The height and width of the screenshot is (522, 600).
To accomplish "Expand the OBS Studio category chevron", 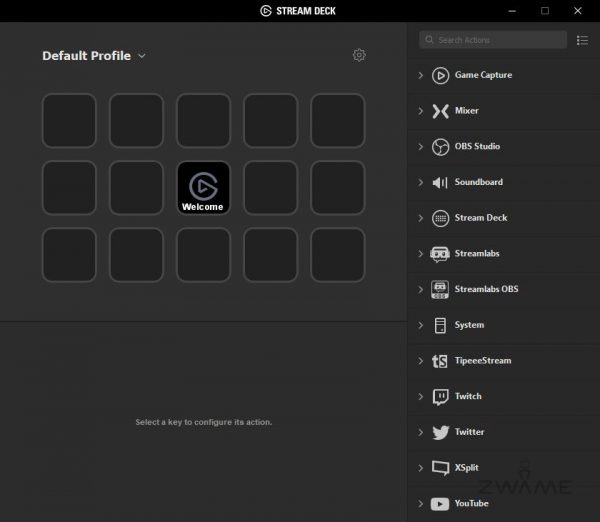I will tap(421, 147).
